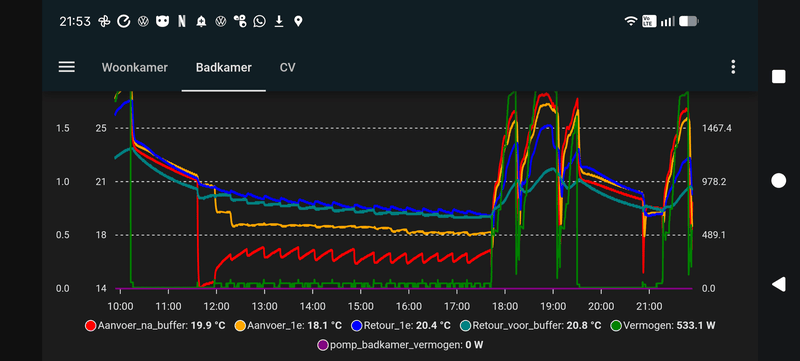This screenshot has height=361, width=800.
Task: Tap the Android square recents button
Action: pos(779,76)
